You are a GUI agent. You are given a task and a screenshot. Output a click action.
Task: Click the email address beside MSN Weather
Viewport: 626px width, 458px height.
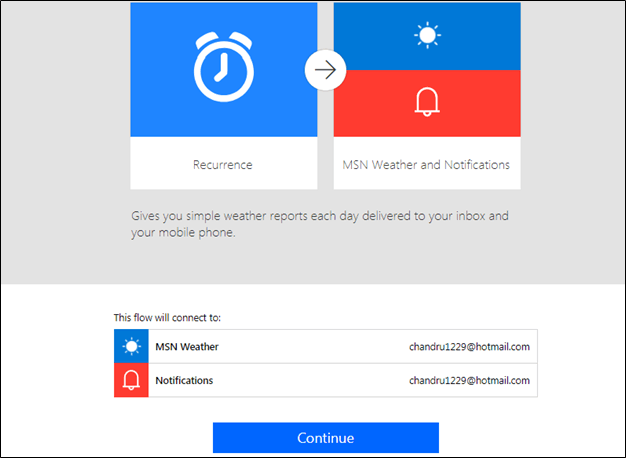(x=469, y=347)
